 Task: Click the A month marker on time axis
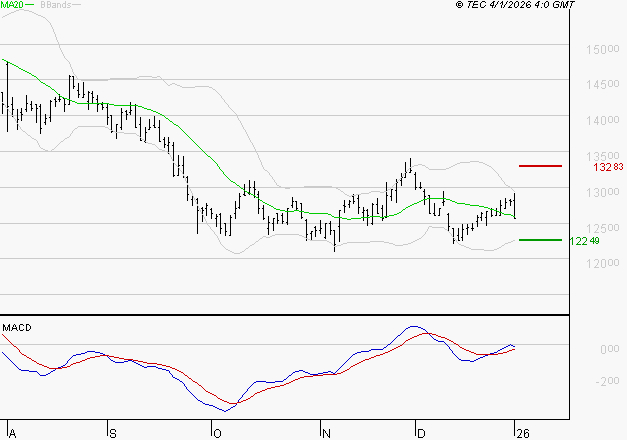pos(13,434)
